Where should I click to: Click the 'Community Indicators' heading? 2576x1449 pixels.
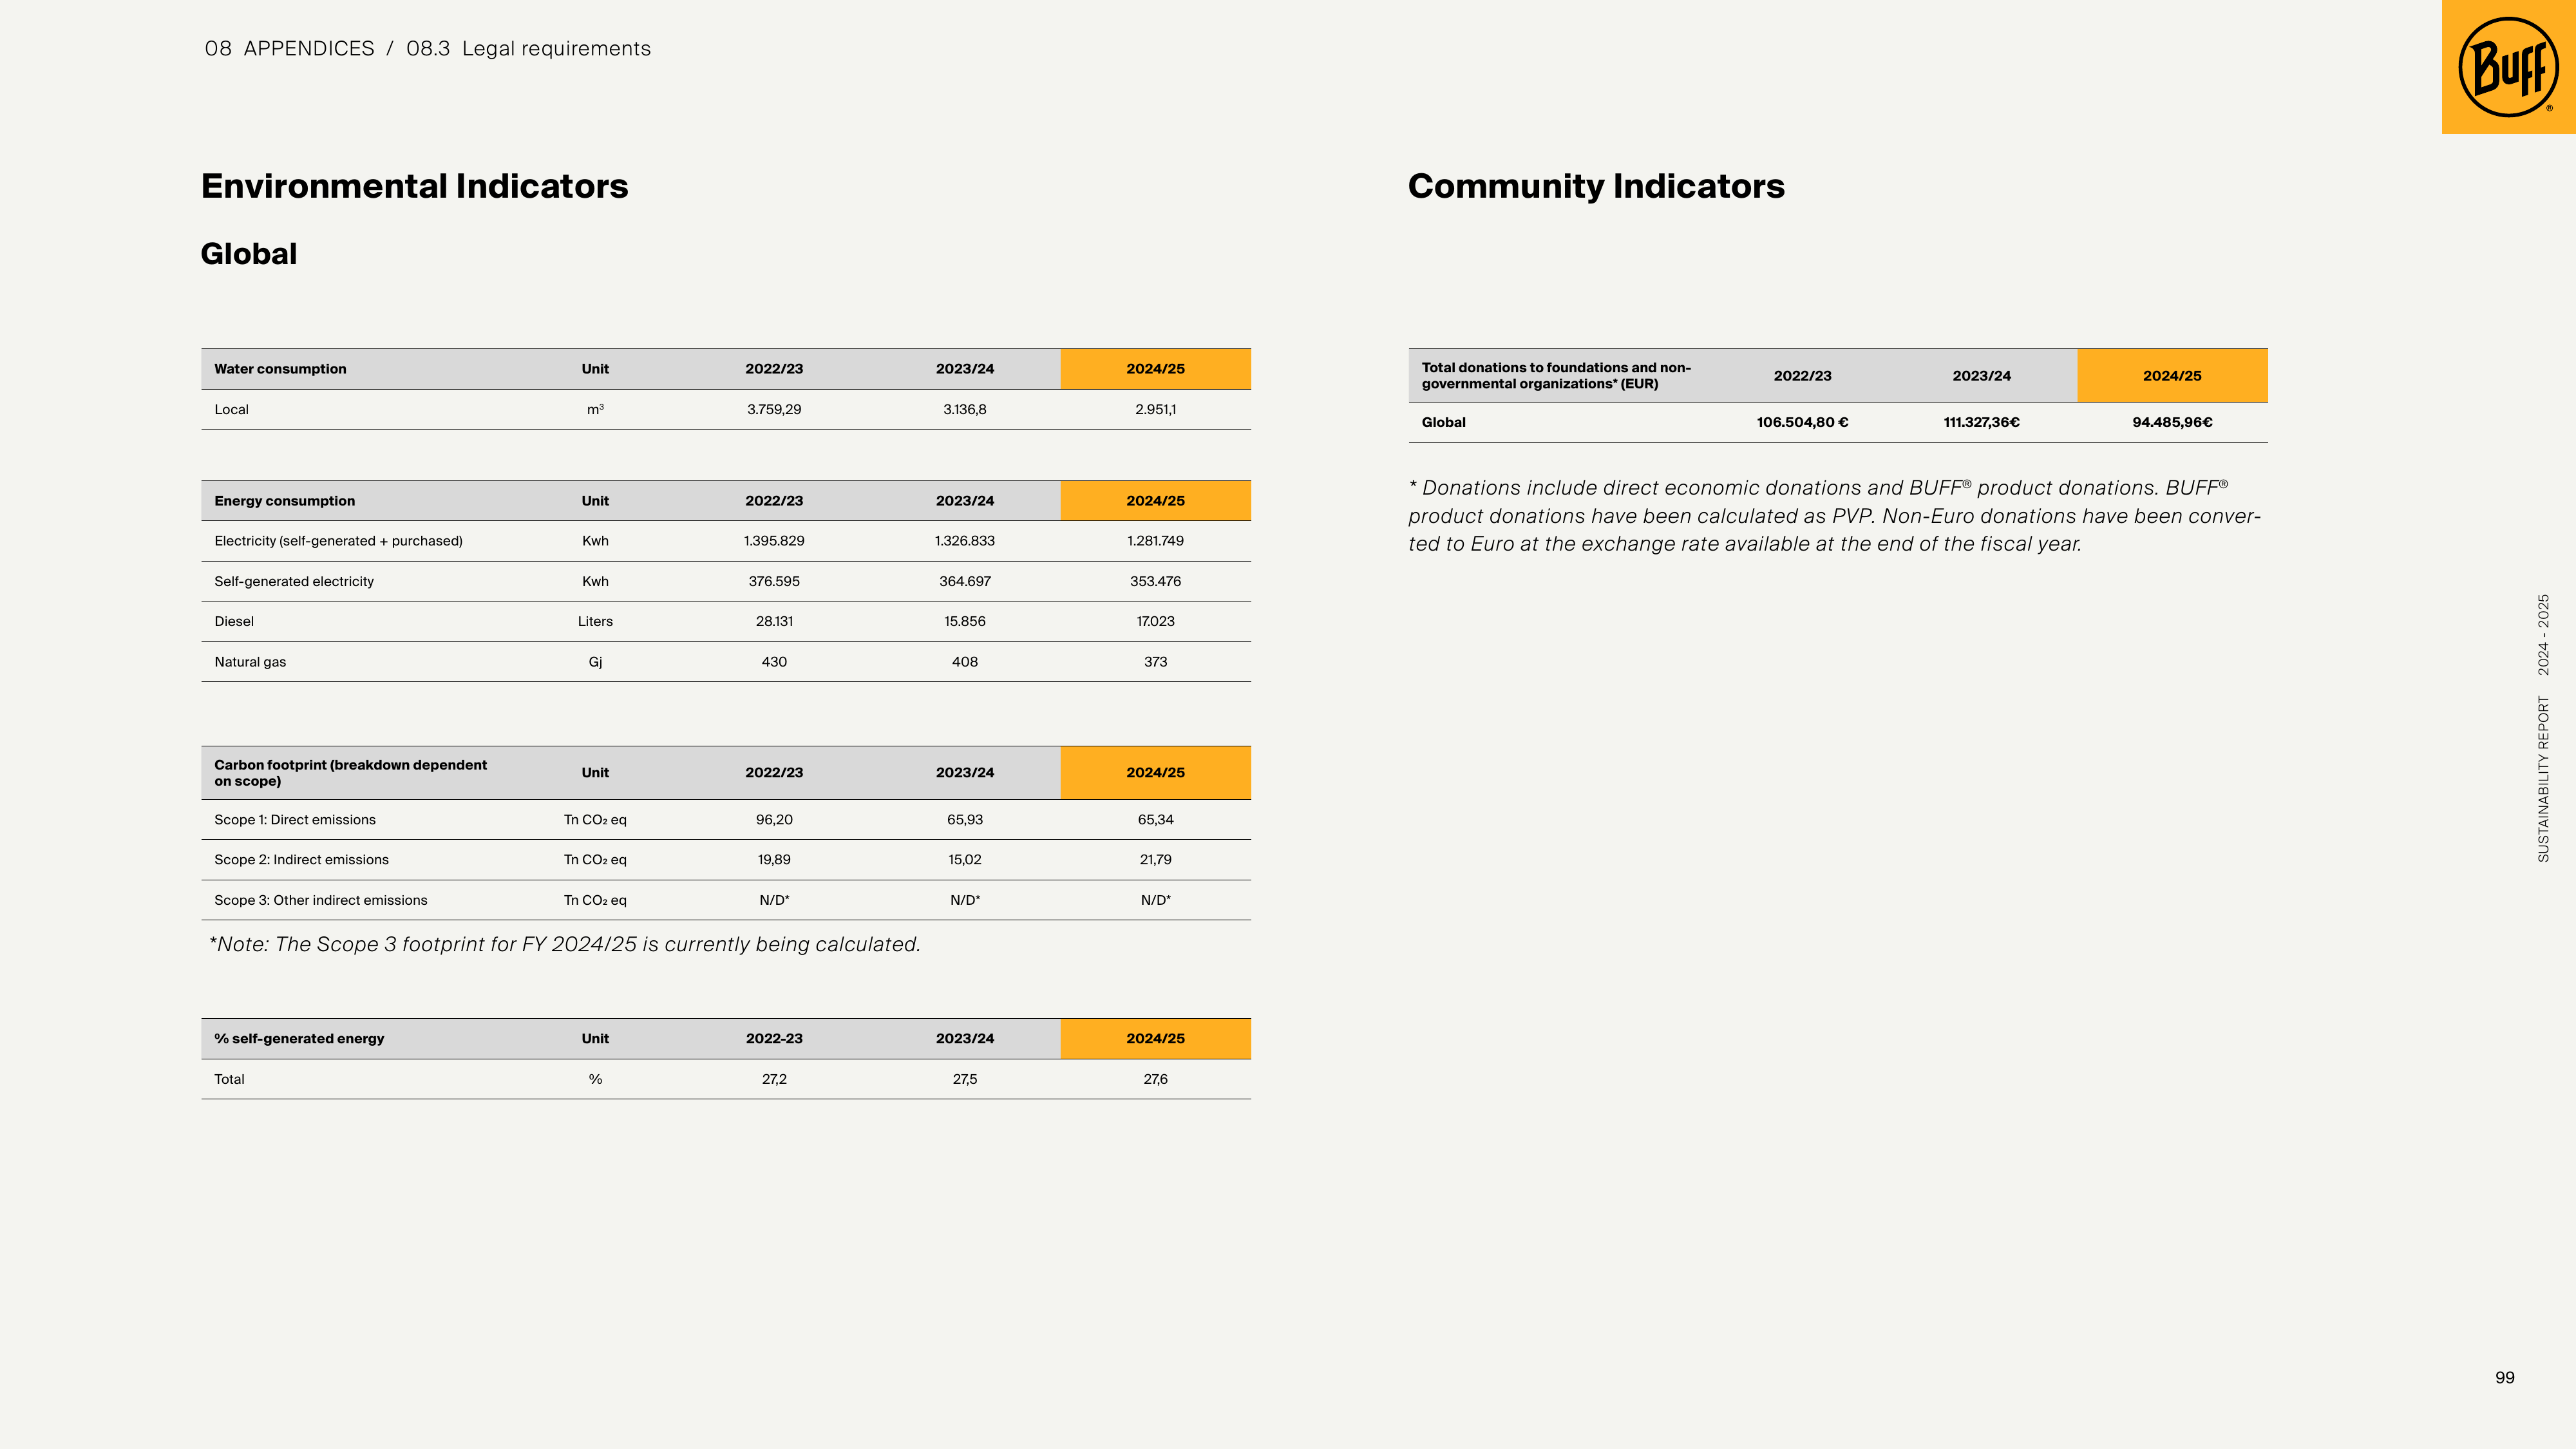coord(1596,186)
